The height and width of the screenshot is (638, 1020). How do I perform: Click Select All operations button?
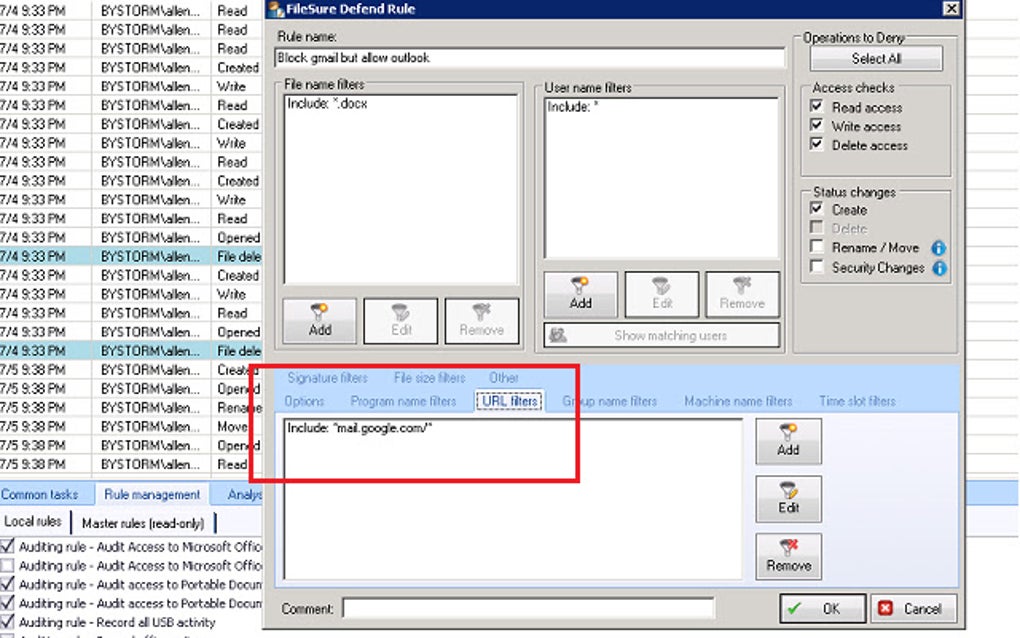click(876, 59)
